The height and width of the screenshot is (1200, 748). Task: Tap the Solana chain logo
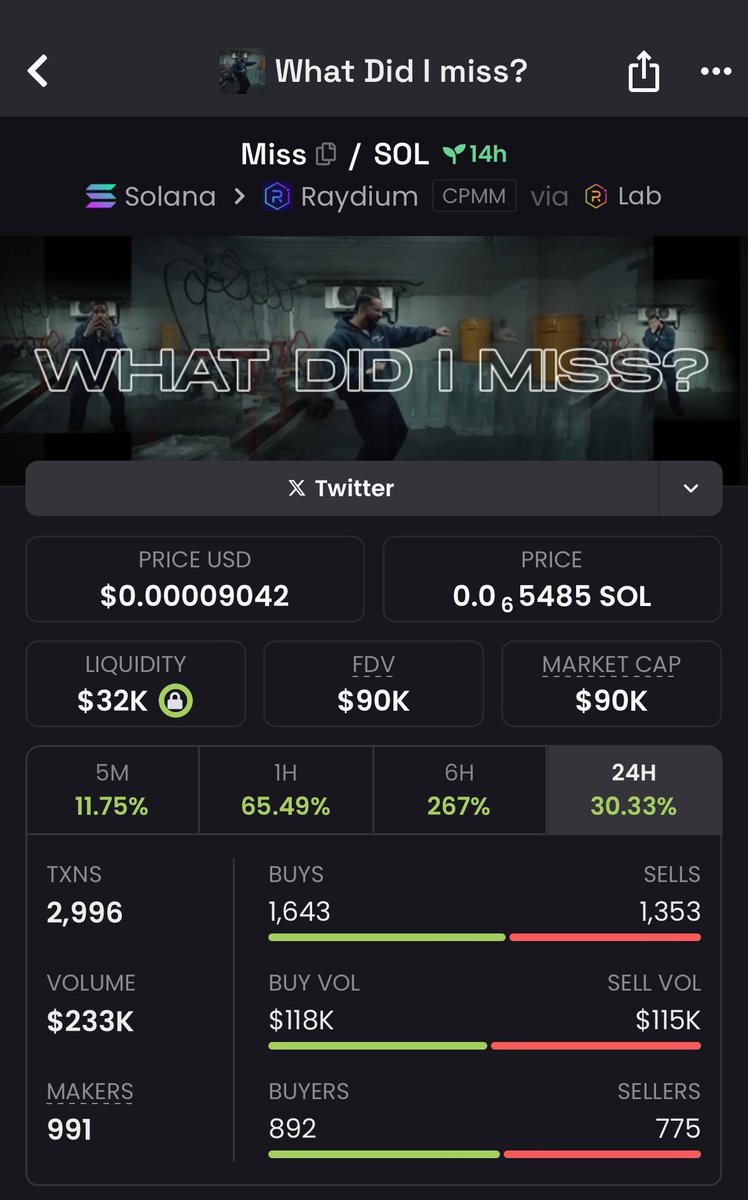point(100,196)
